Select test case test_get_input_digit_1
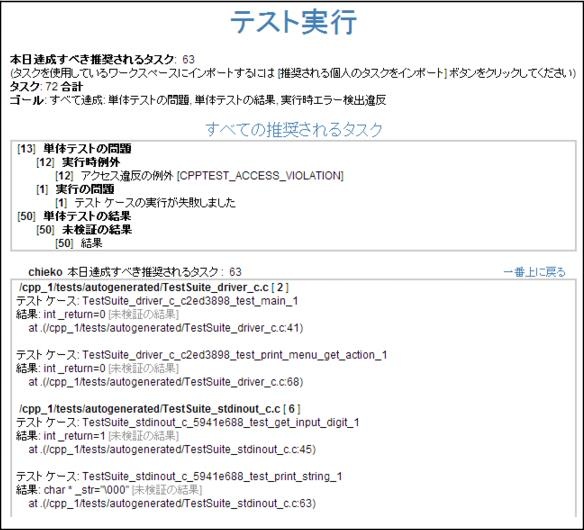 pos(188,422)
